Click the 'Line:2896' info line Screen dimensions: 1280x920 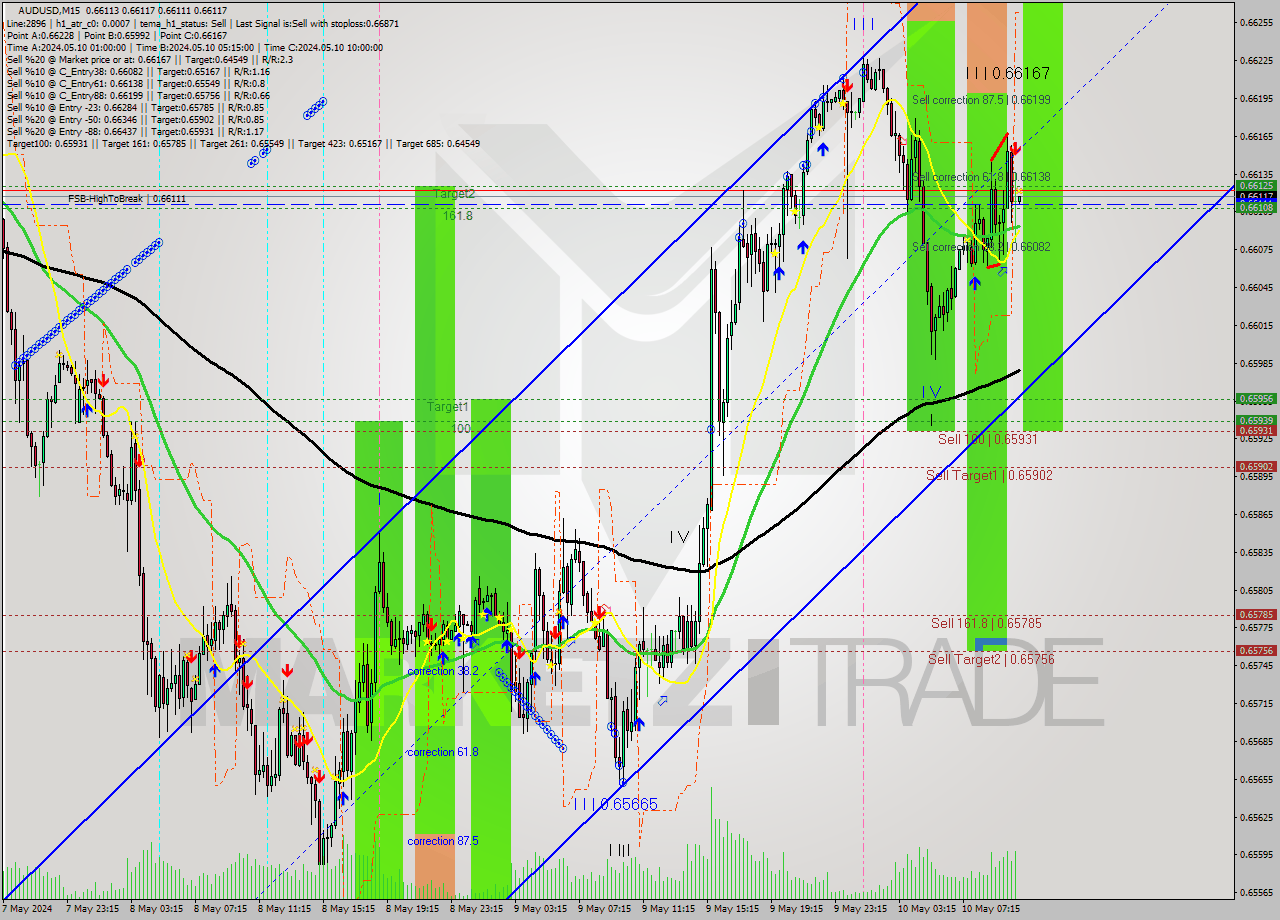coord(201,22)
